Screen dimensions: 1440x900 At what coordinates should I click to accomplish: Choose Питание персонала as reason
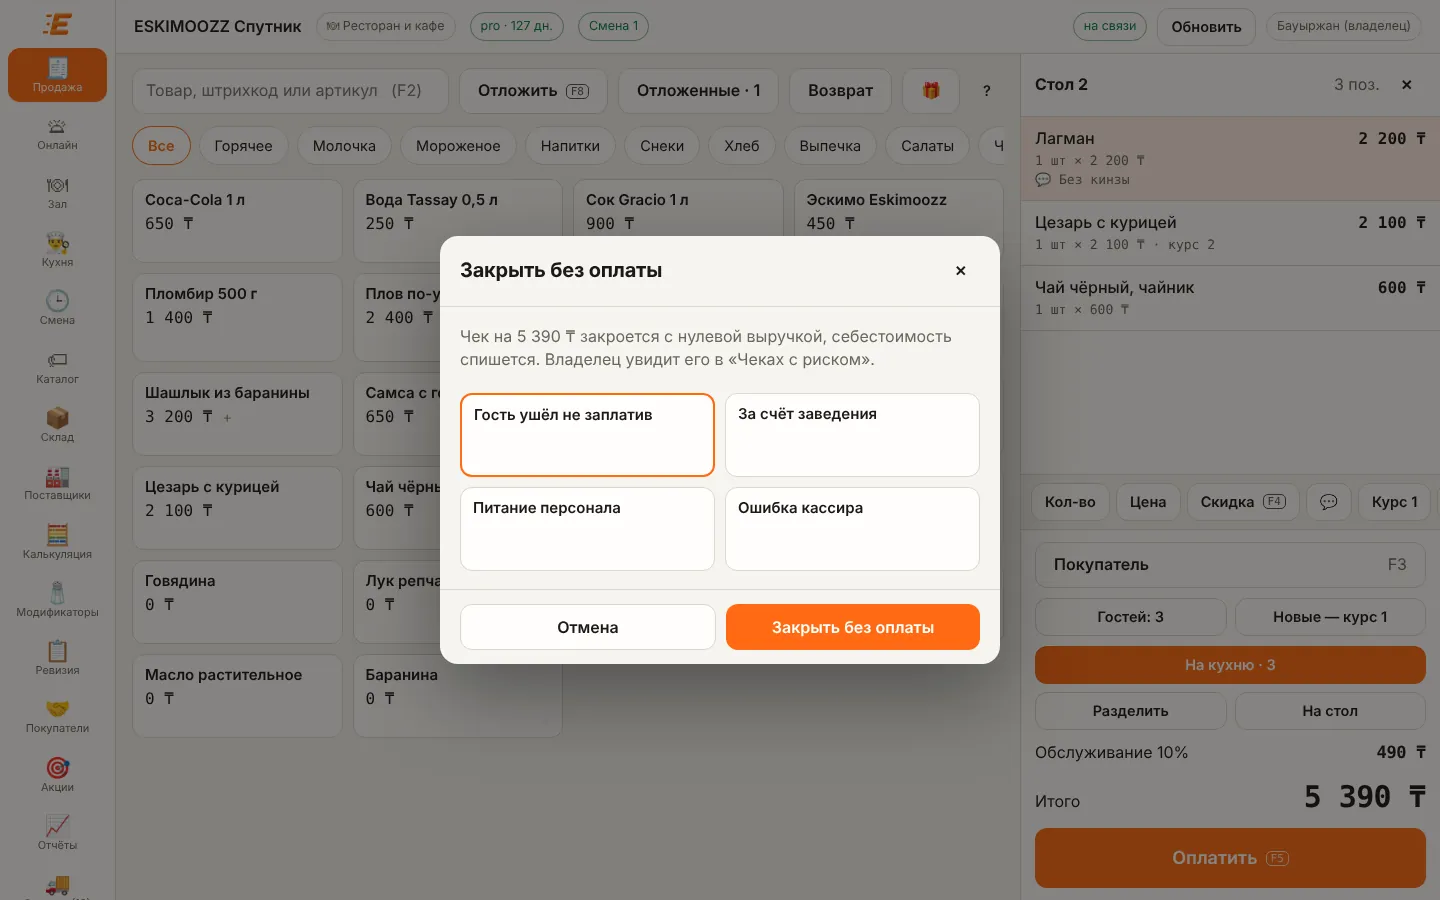tap(587, 529)
